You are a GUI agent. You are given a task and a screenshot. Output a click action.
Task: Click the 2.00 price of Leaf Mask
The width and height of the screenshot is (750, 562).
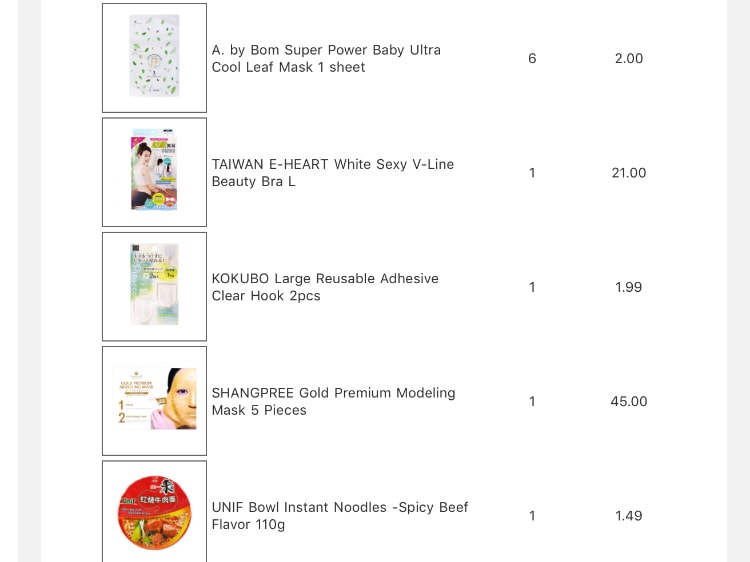tap(629, 58)
